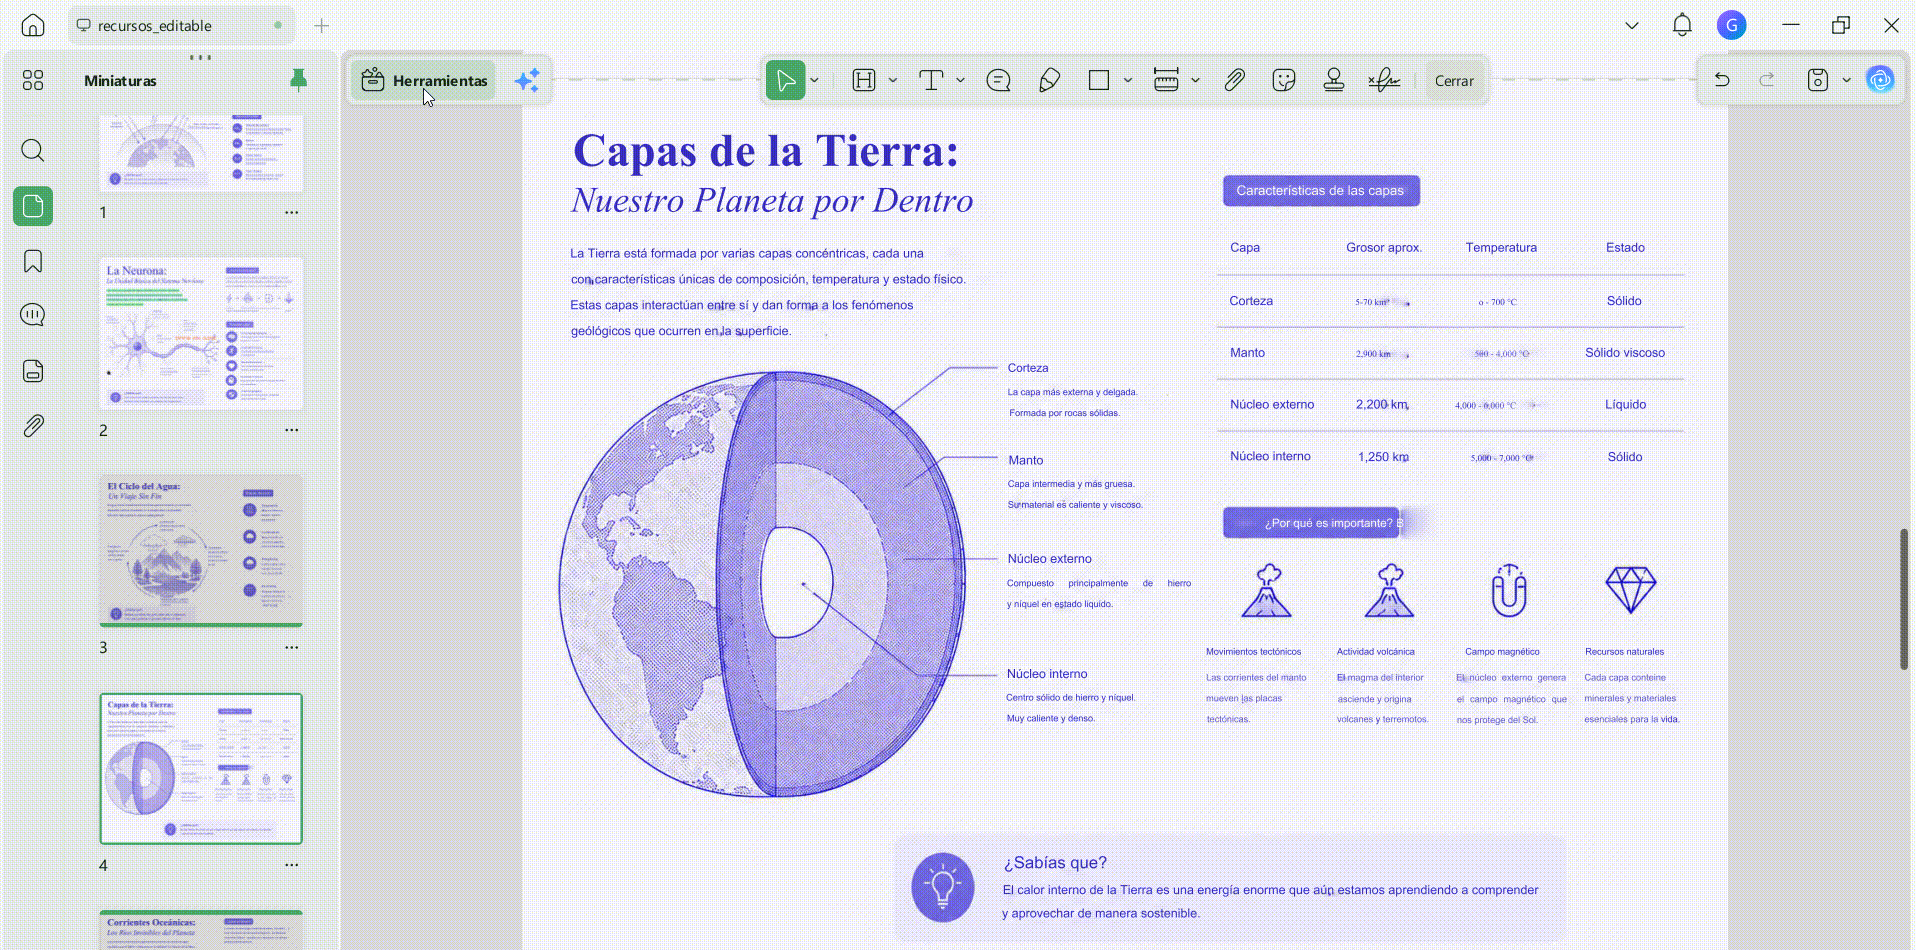Go to the Home screen icon

pyautogui.click(x=33, y=25)
